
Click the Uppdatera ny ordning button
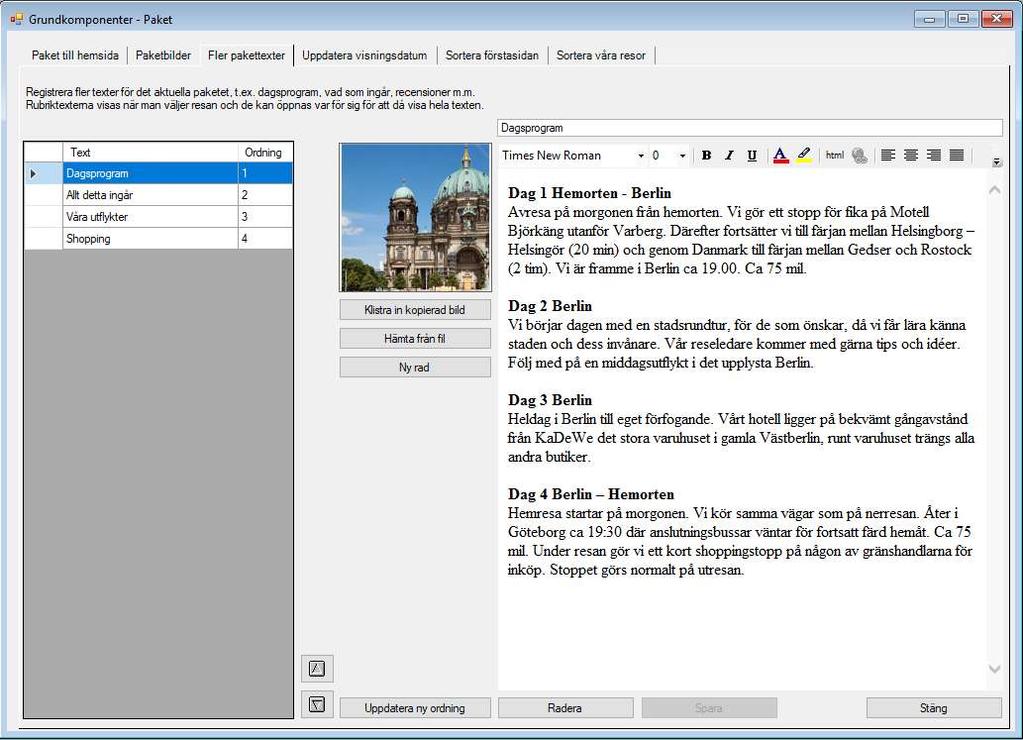pos(415,708)
